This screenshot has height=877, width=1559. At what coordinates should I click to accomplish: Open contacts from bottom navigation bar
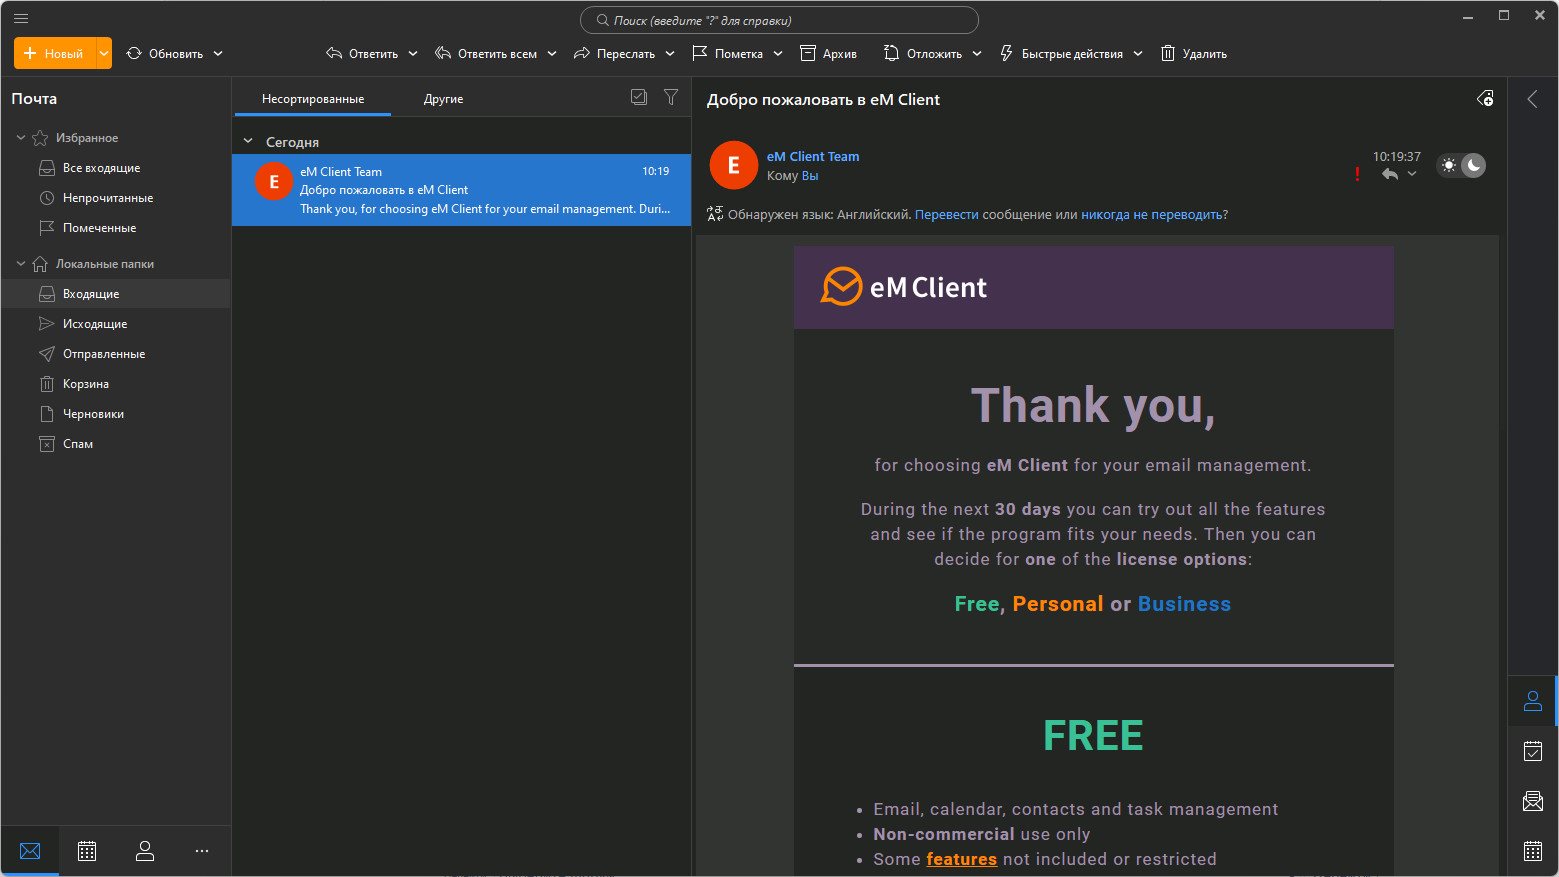point(145,851)
